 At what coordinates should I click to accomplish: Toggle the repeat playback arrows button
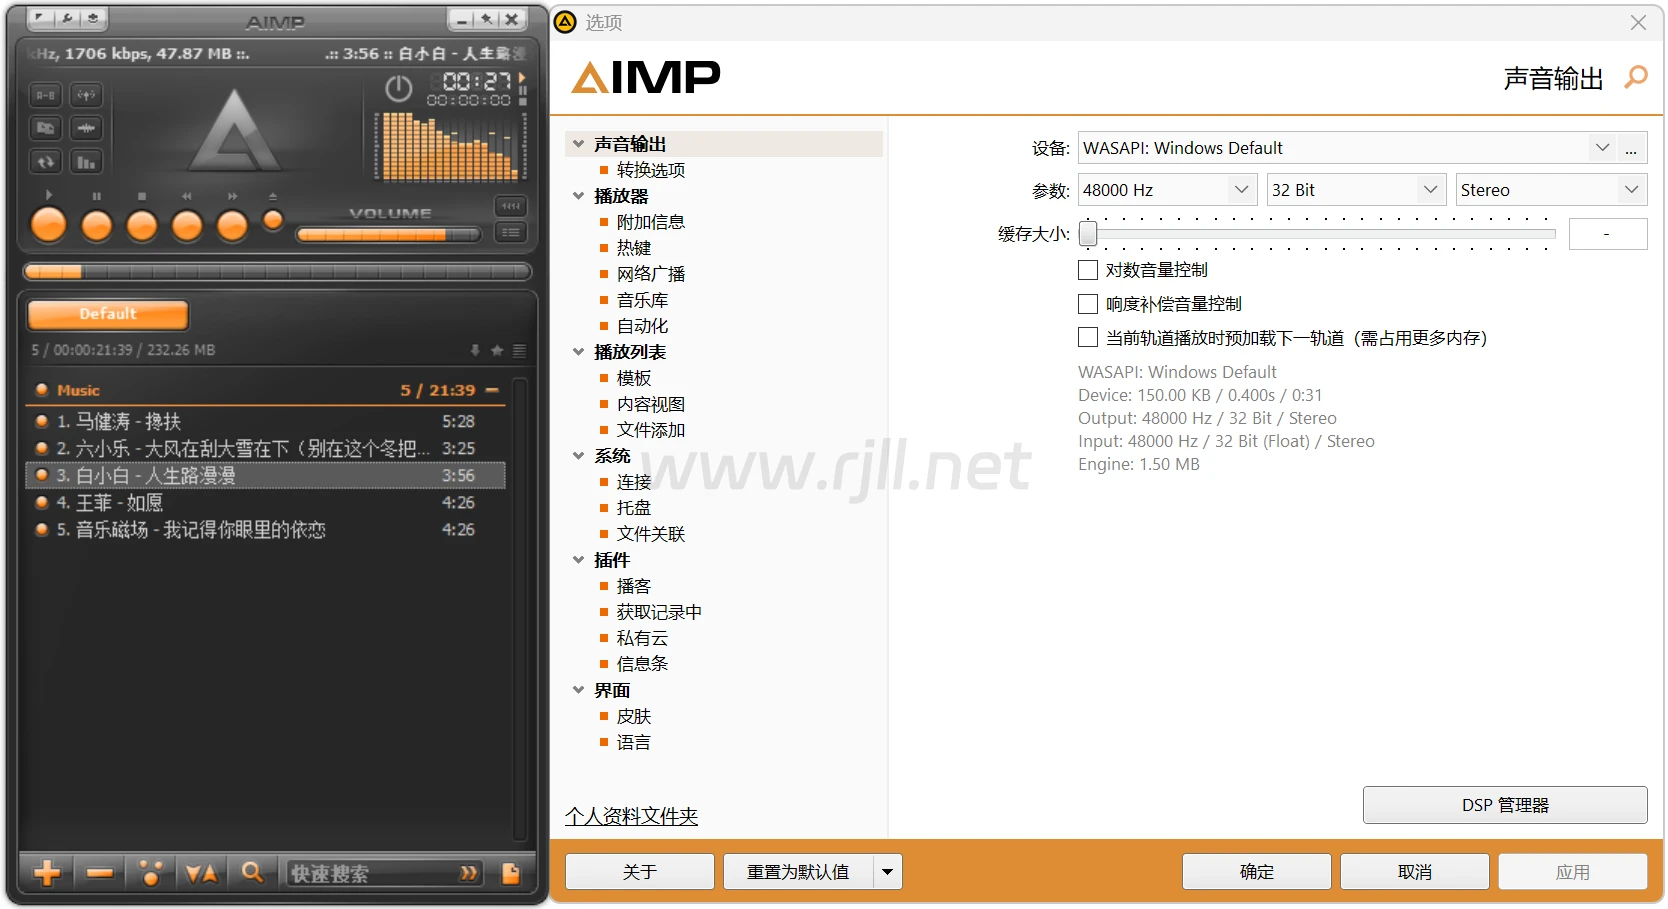[x=46, y=162]
